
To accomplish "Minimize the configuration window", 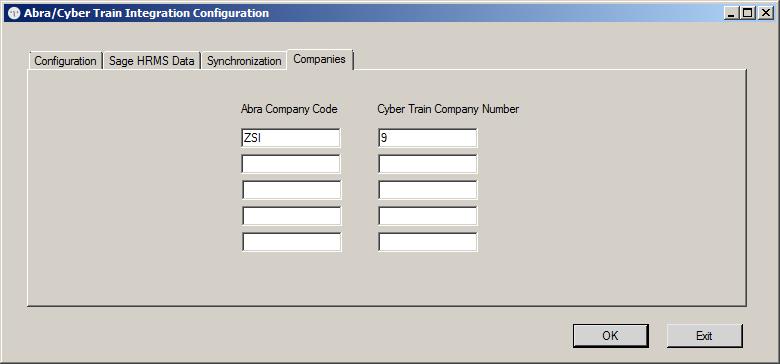I will 731,13.
